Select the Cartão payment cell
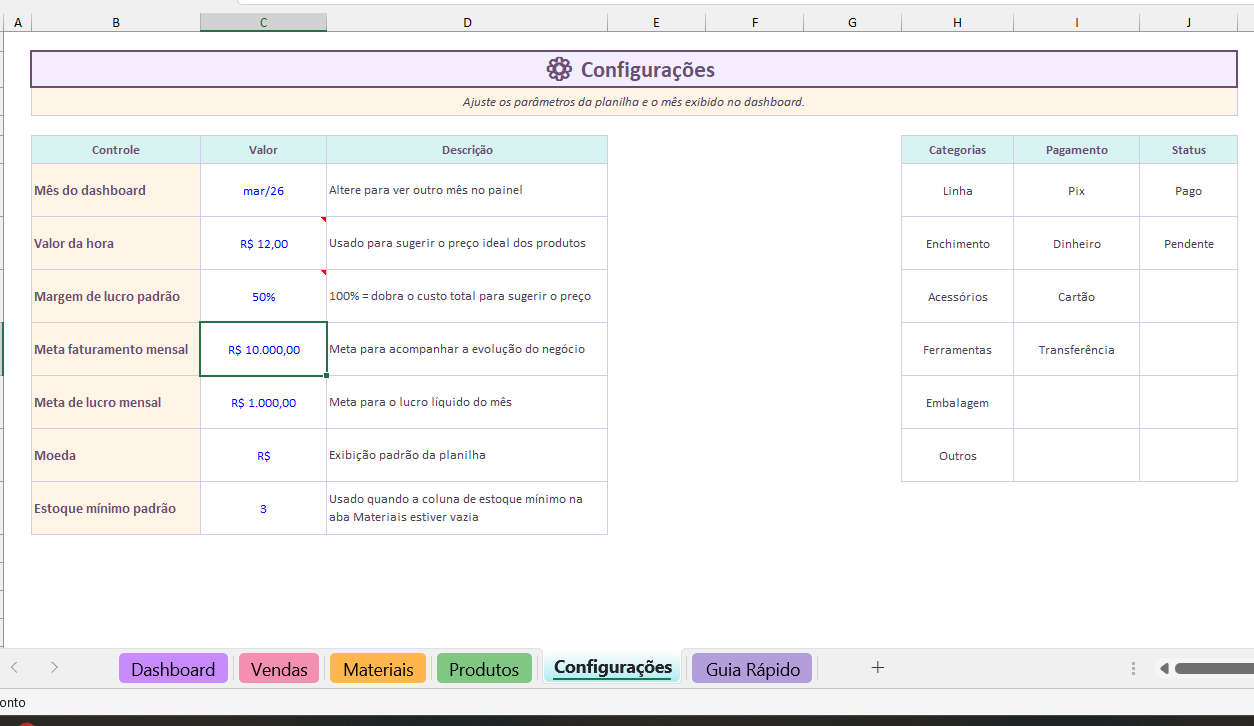Screen dimensions: 1254x726 [1076, 296]
